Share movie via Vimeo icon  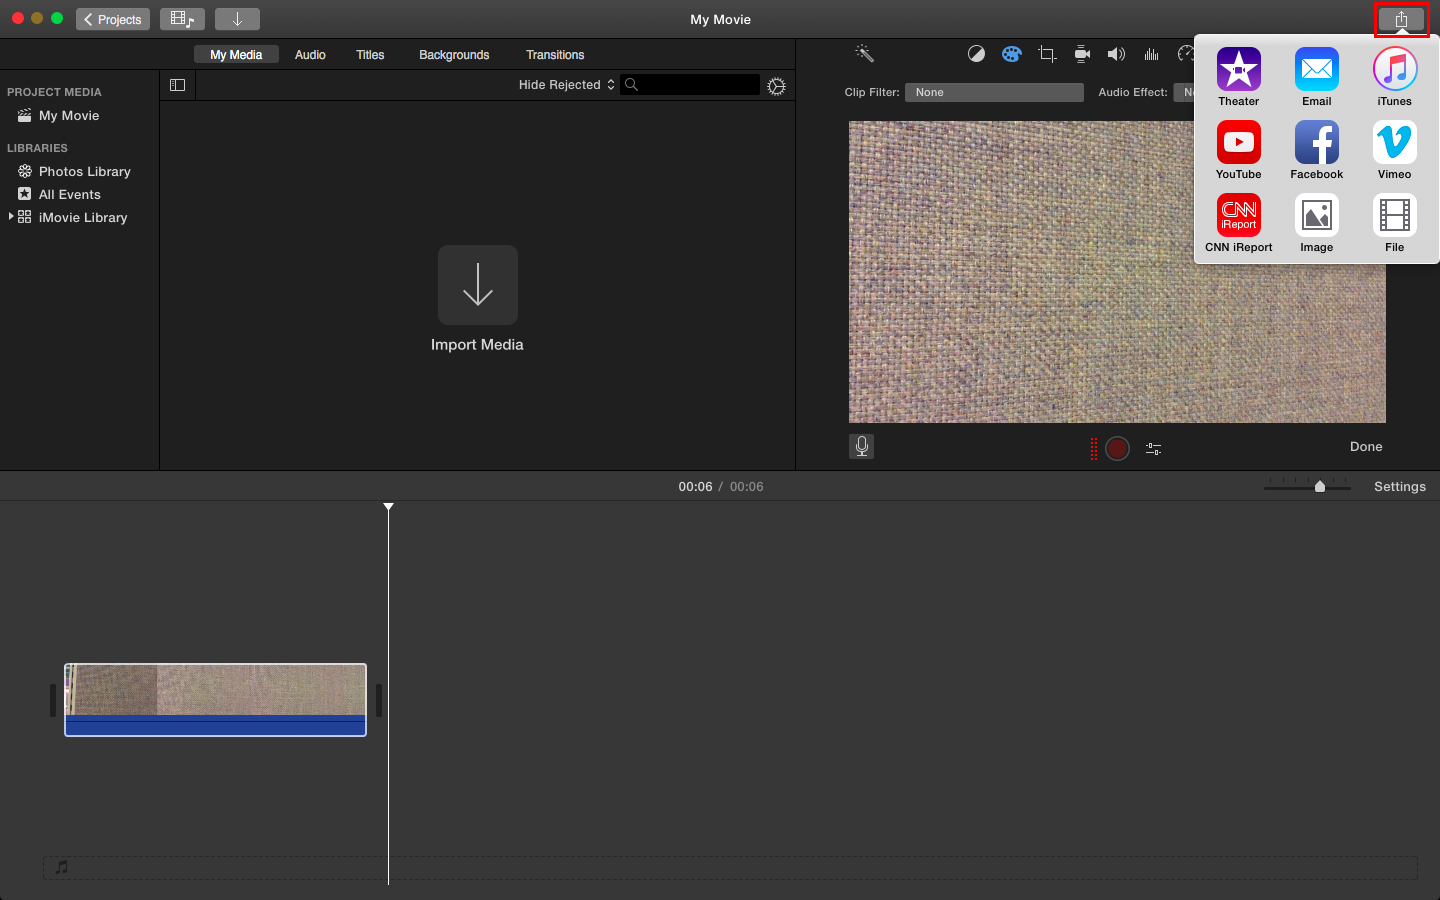(1394, 143)
